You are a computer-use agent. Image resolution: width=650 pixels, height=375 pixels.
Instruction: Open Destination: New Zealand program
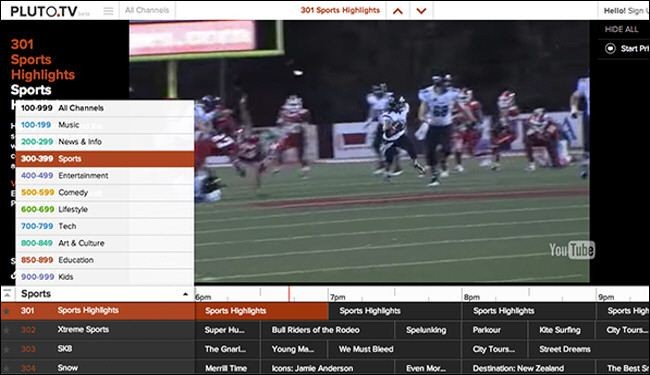coord(529,368)
